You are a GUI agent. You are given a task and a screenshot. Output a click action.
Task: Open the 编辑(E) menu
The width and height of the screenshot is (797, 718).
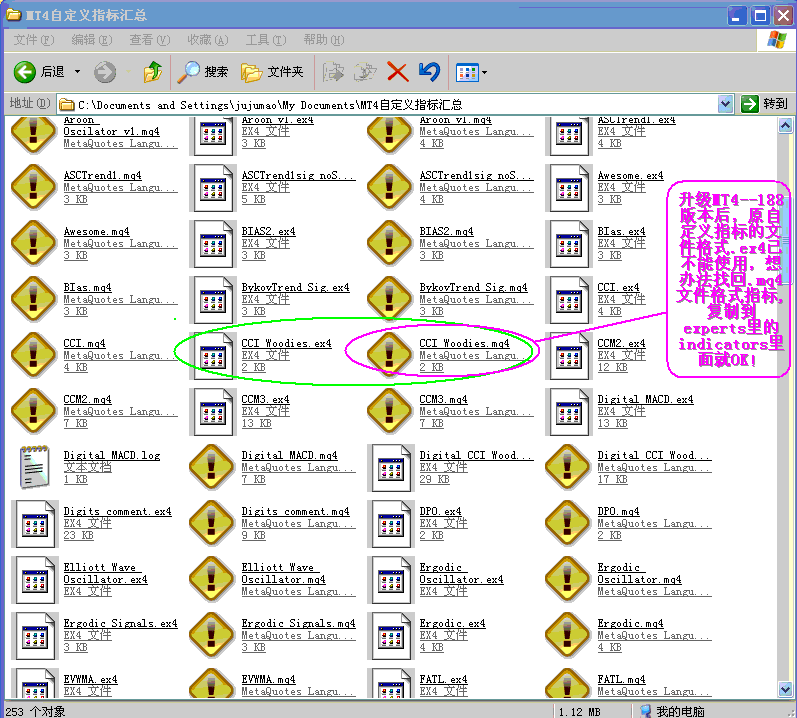[x=91, y=40]
